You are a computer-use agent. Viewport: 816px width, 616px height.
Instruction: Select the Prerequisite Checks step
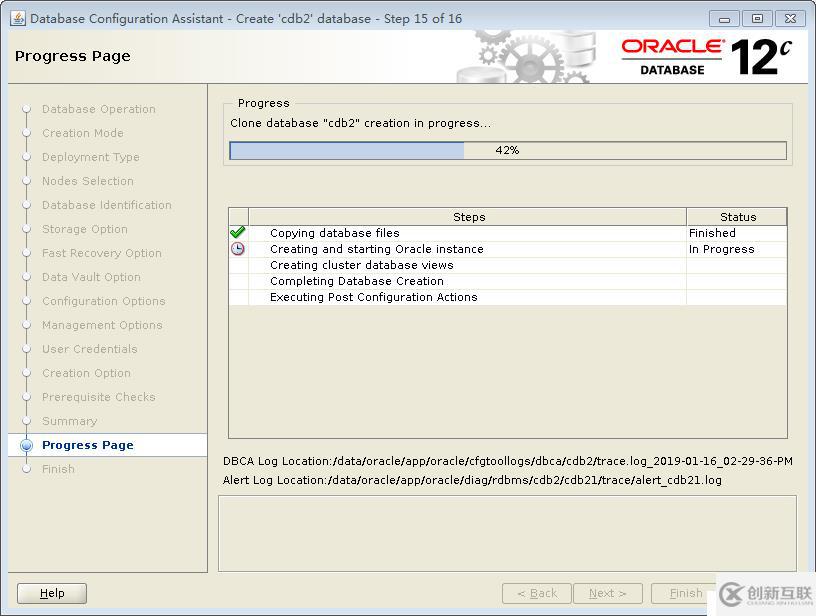99,397
